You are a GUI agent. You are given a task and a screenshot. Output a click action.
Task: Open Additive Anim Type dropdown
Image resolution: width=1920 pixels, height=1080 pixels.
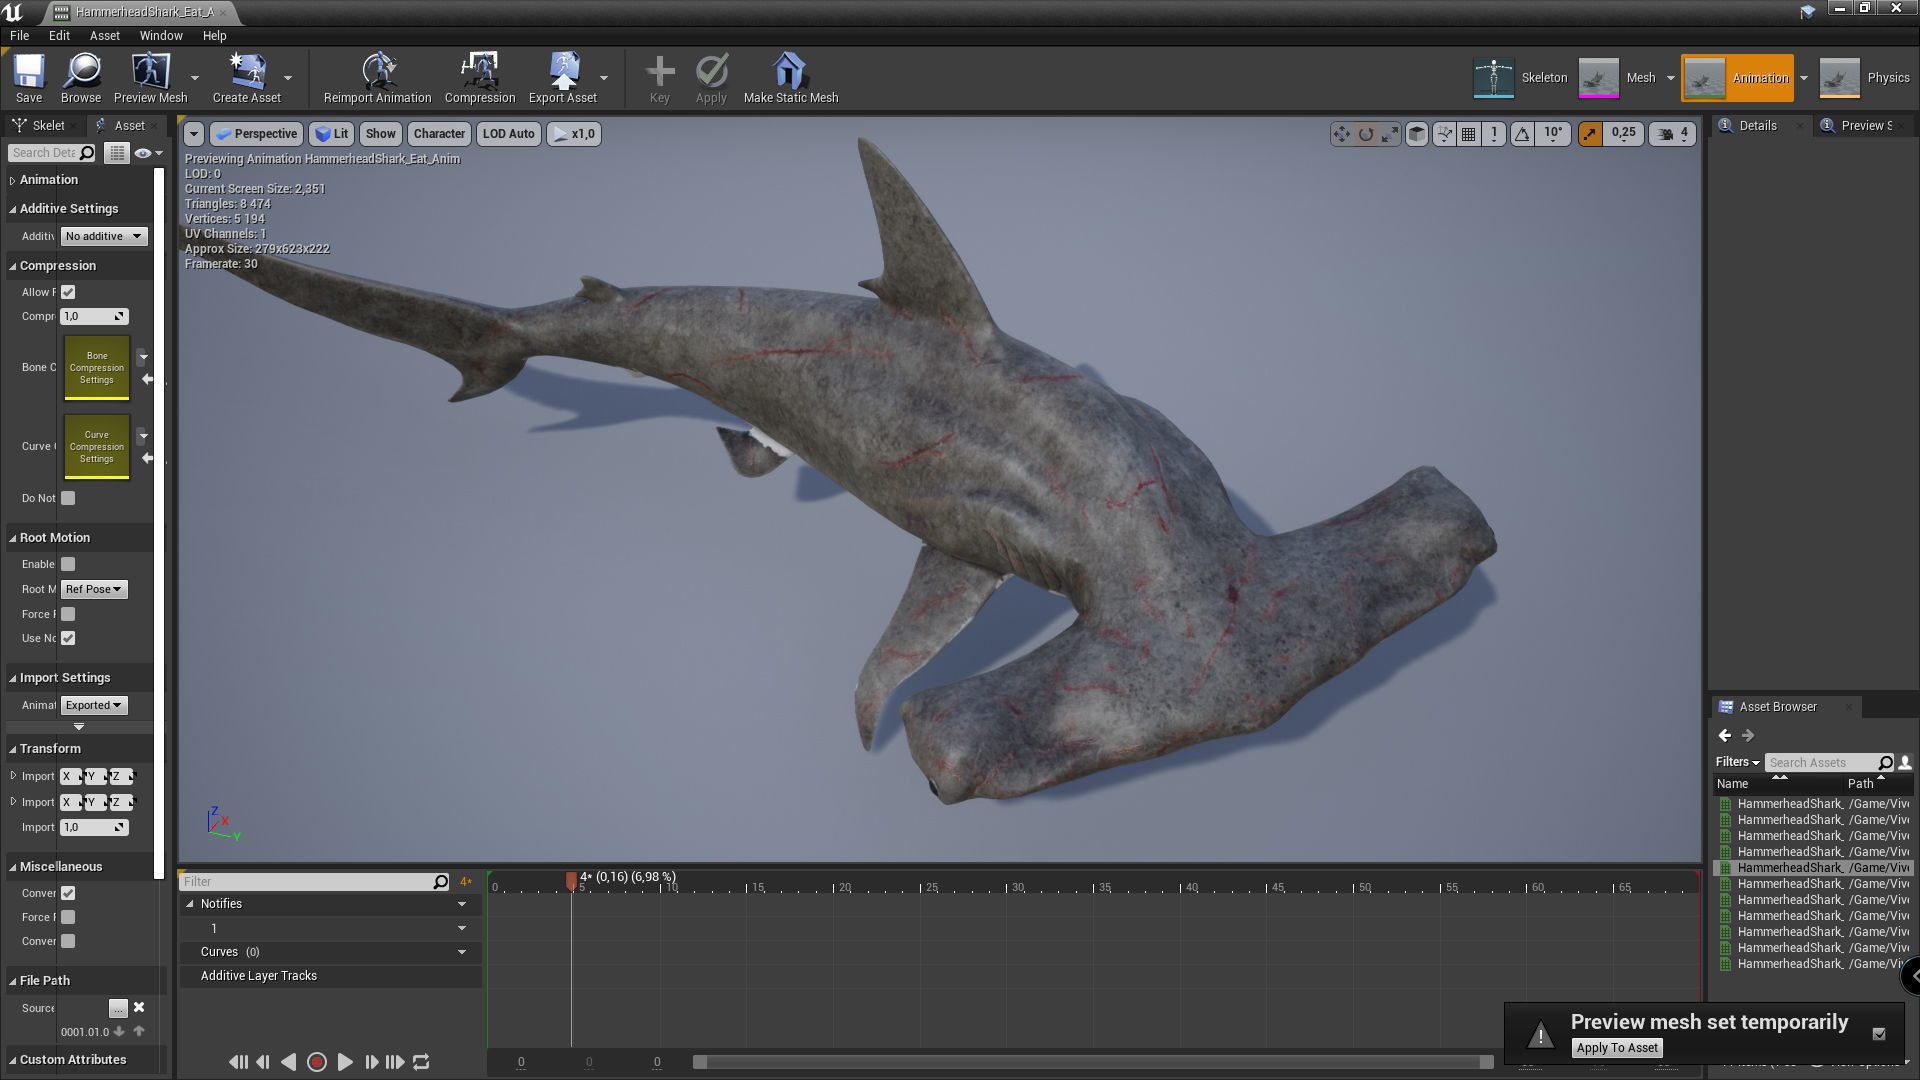tap(104, 236)
